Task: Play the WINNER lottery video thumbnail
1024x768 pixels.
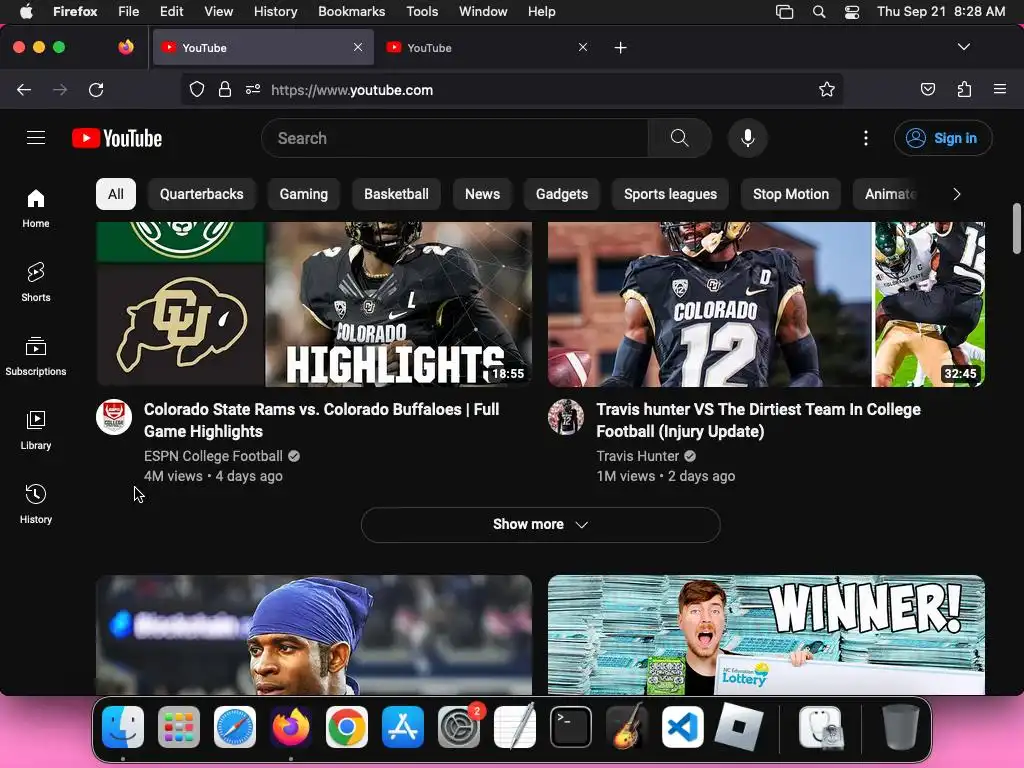Action: pyautogui.click(x=766, y=635)
